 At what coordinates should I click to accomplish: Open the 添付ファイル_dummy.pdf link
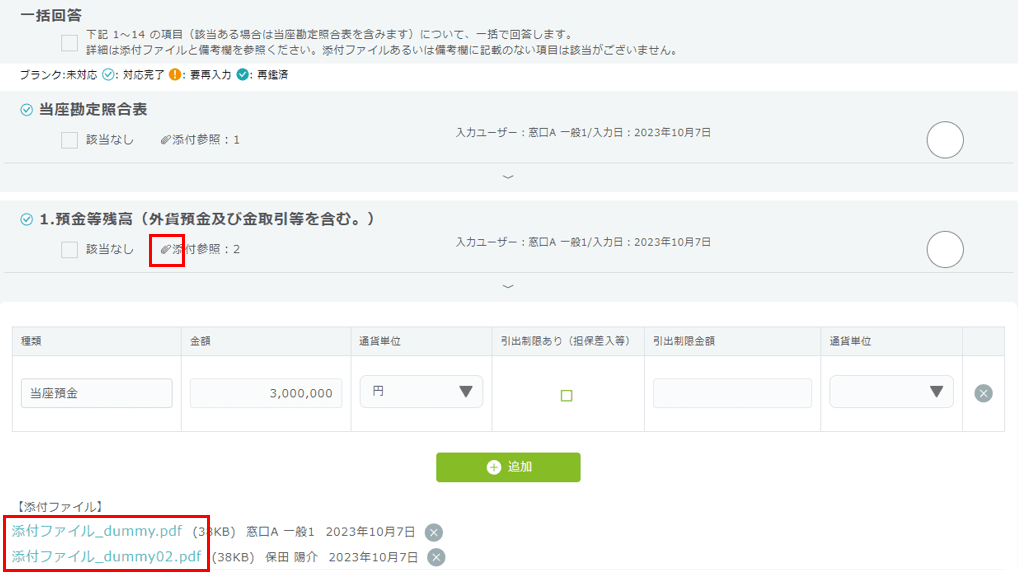pyautogui.click(x=97, y=531)
